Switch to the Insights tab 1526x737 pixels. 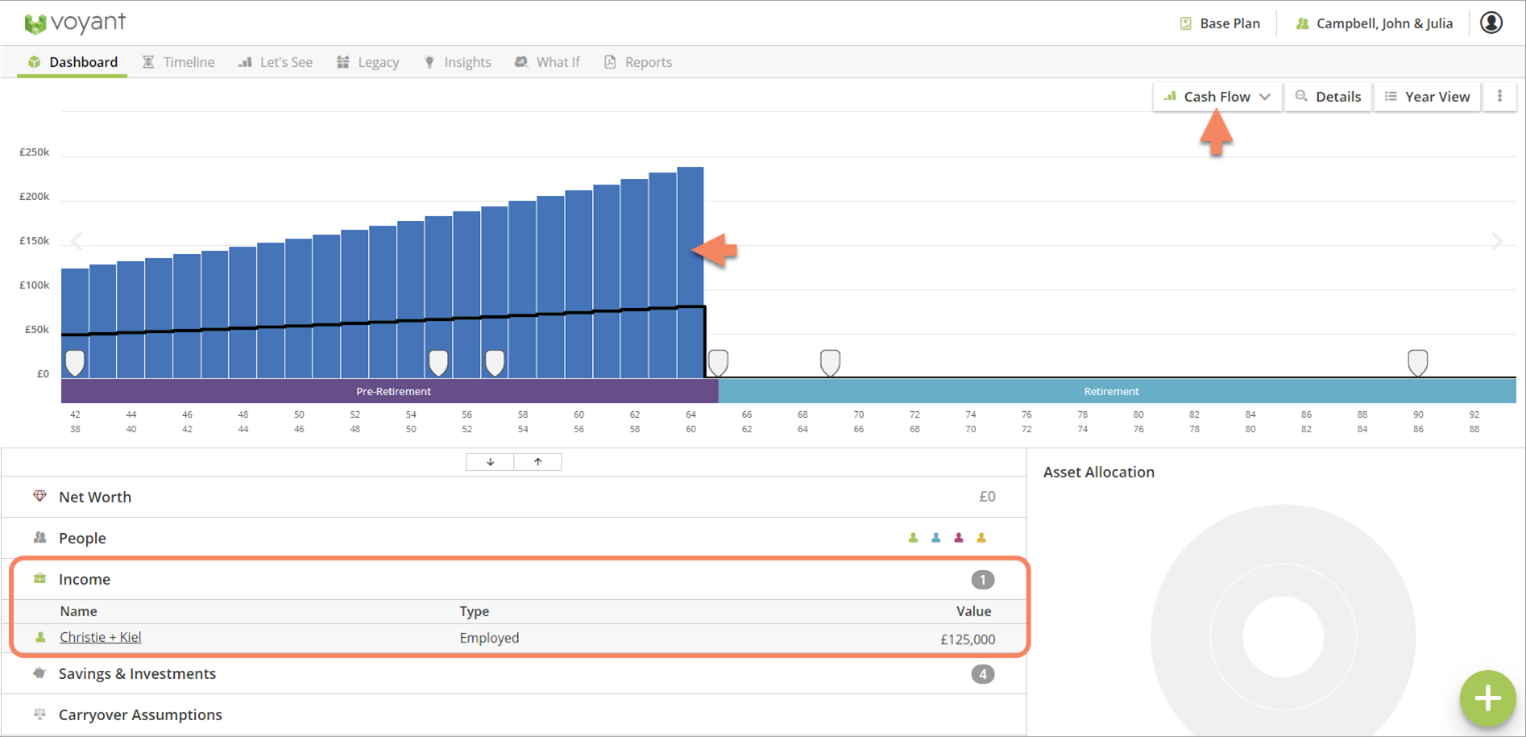[x=457, y=61]
